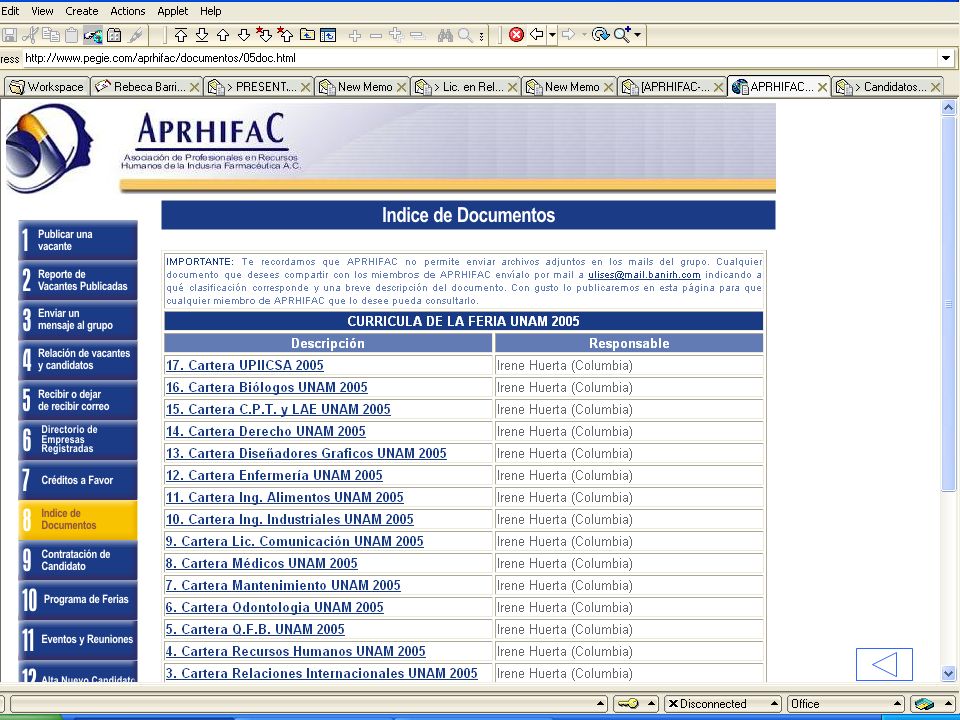Click sidebar button Publicar una vacante
The width and height of the screenshot is (960, 720).
[78, 240]
